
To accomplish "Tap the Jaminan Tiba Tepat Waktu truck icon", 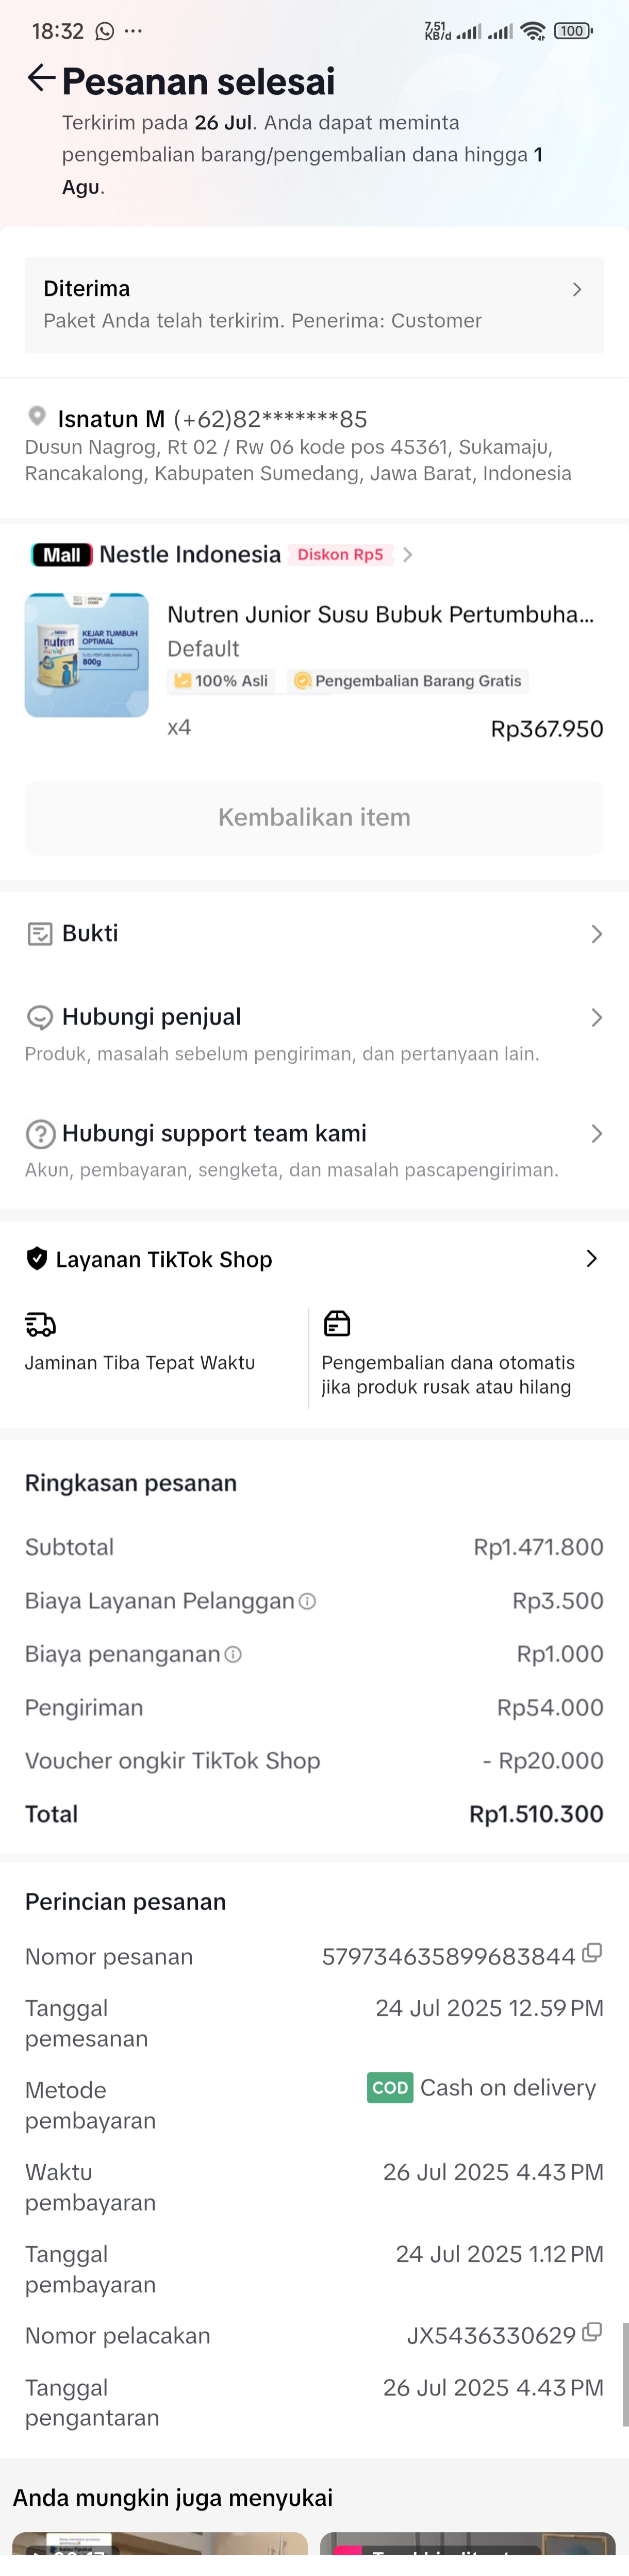I will (40, 1324).
